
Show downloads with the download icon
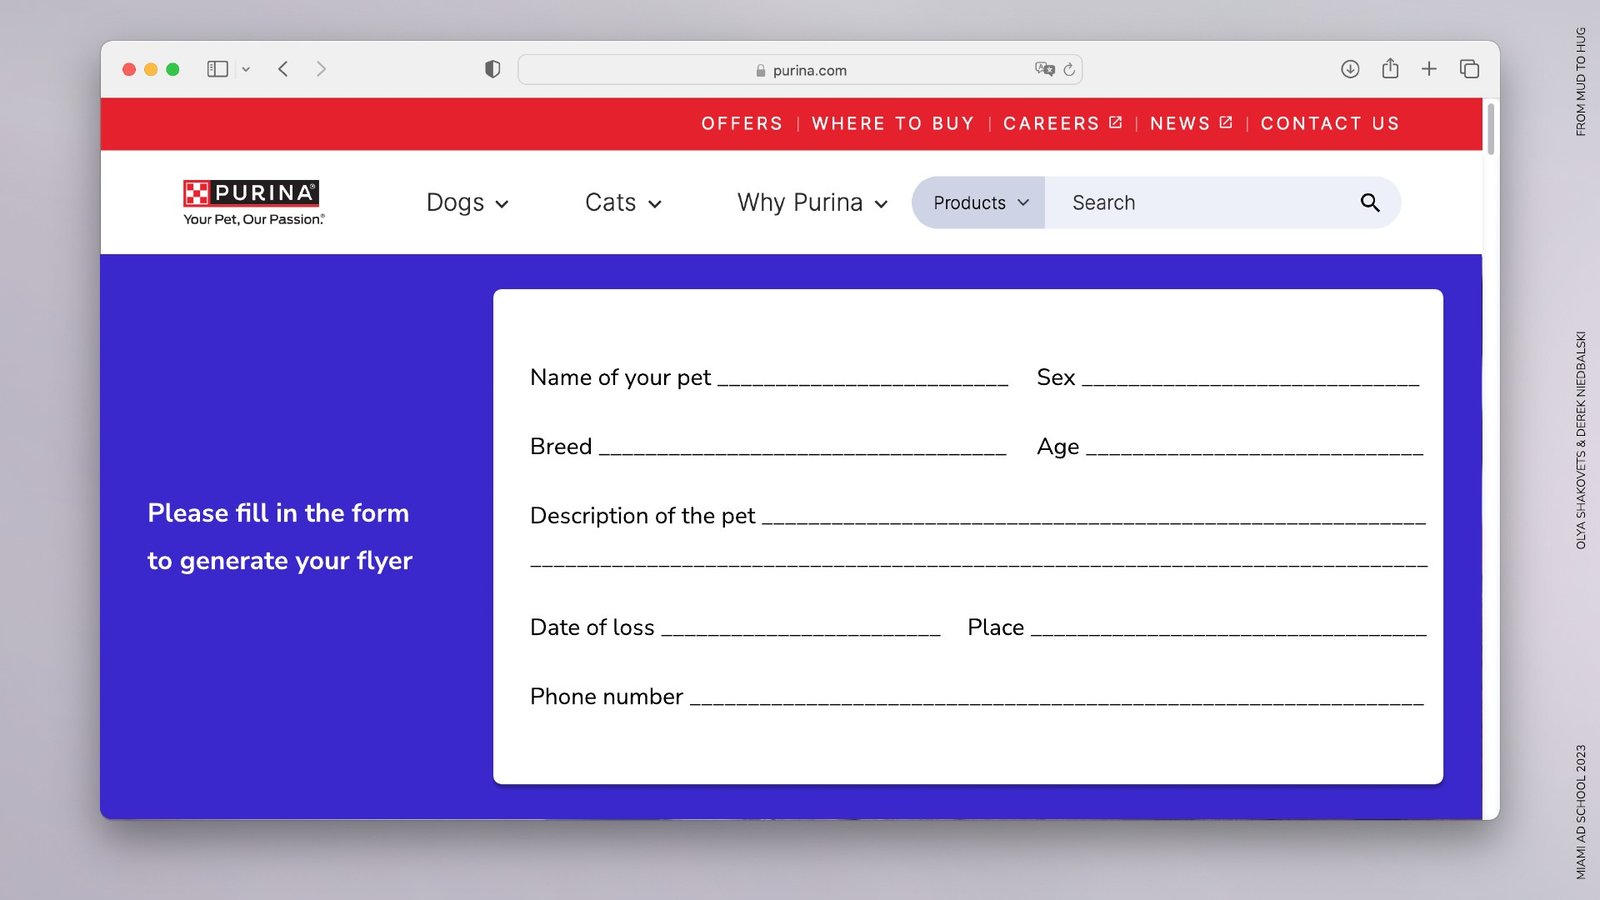(1350, 69)
